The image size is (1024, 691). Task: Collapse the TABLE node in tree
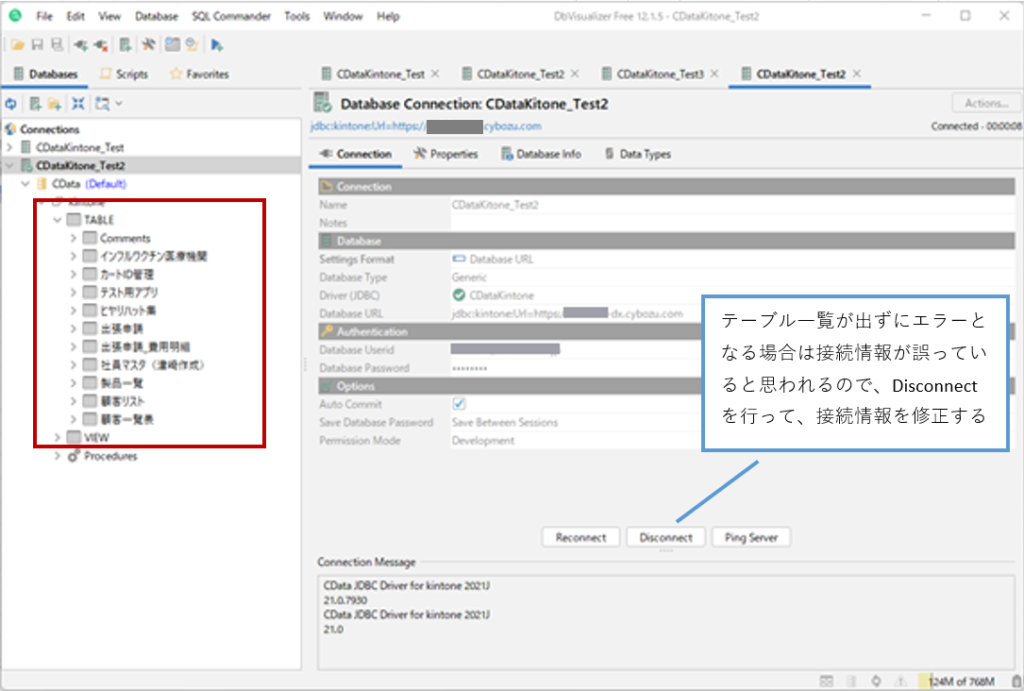57,220
